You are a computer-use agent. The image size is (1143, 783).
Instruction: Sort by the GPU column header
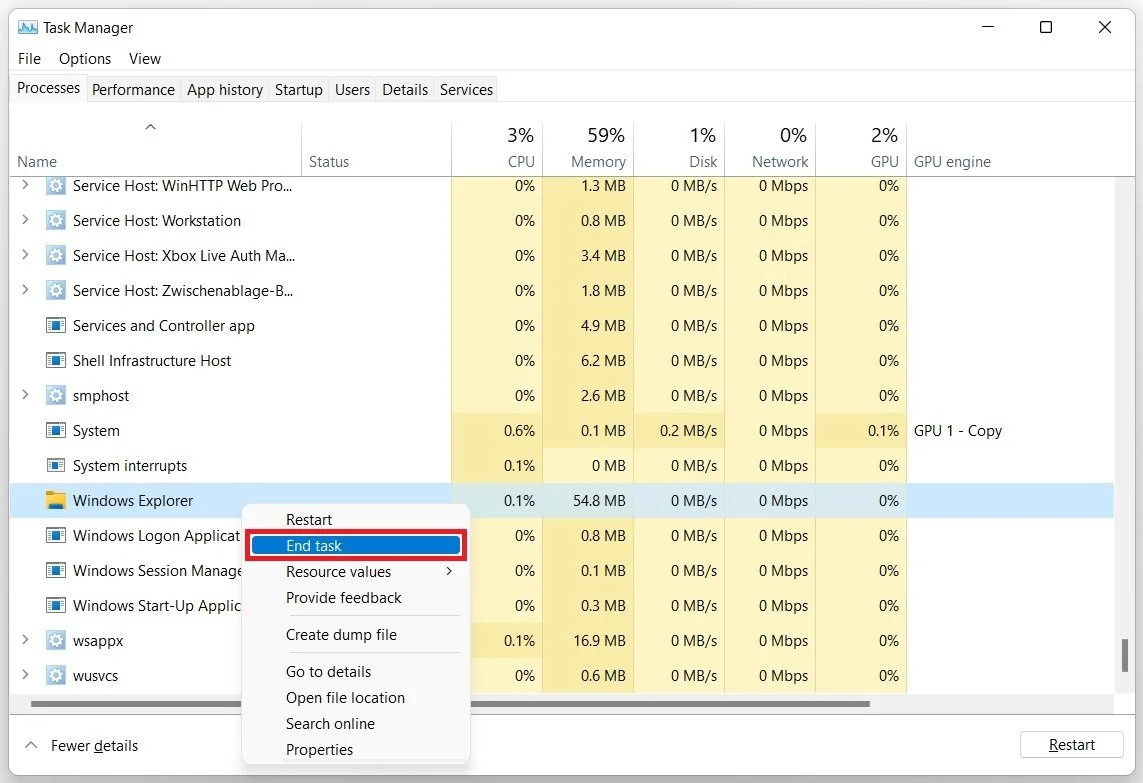pyautogui.click(x=861, y=149)
